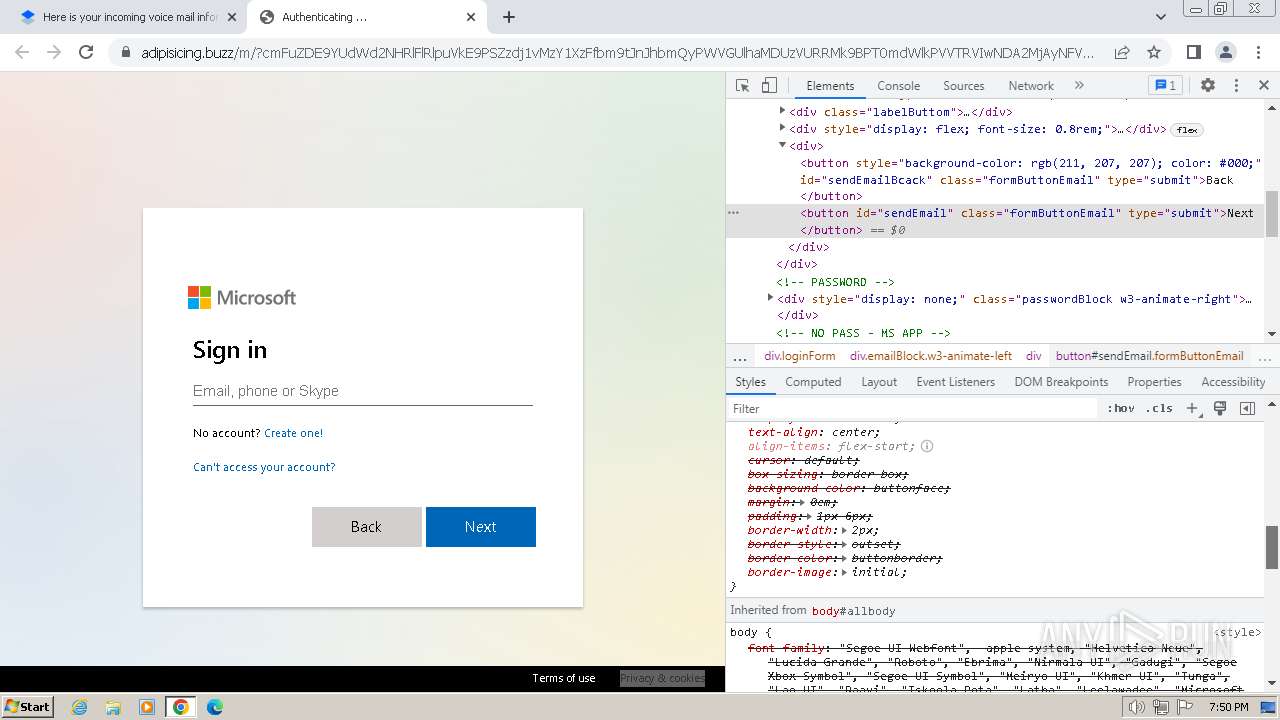Click the Create one! link

tap(293, 433)
